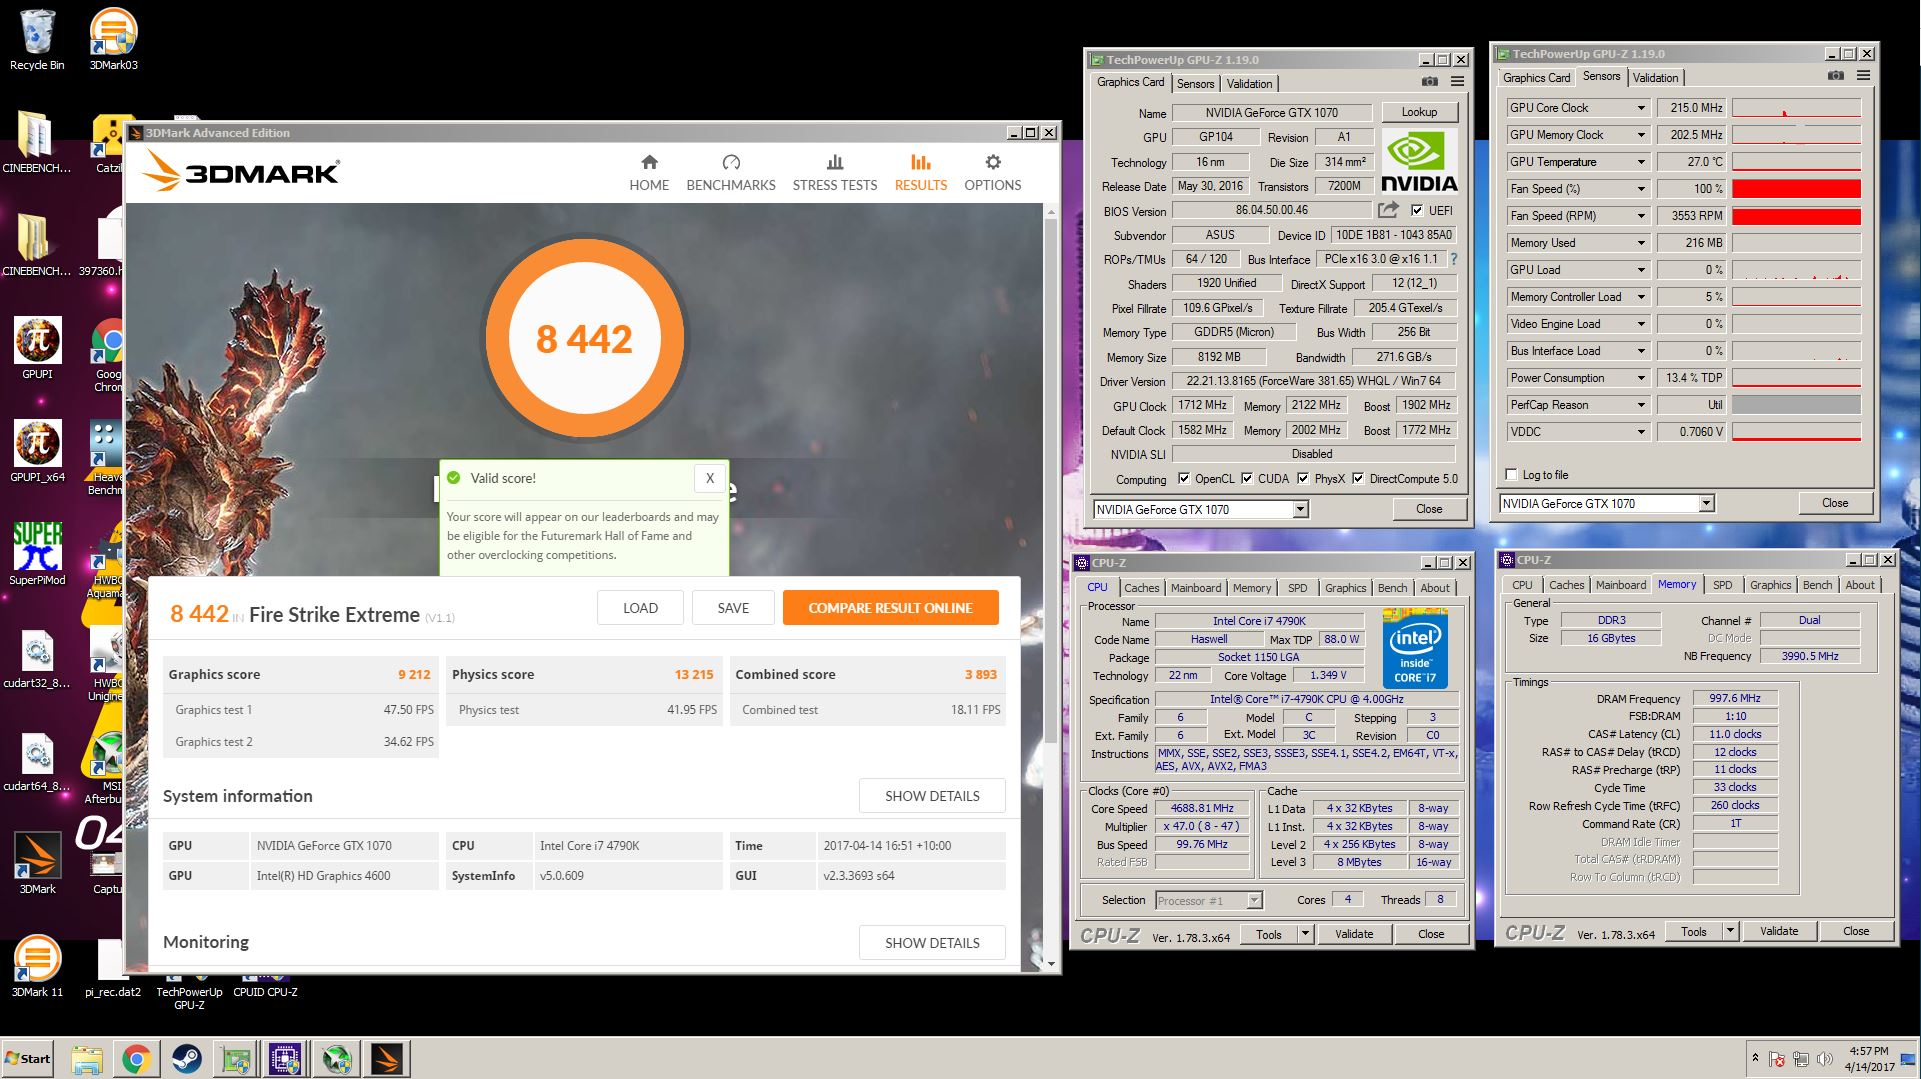Viewport: 1921px width, 1079px height.
Task: Expand the Power Consumption sensor dropdown
Action: [x=1640, y=378]
